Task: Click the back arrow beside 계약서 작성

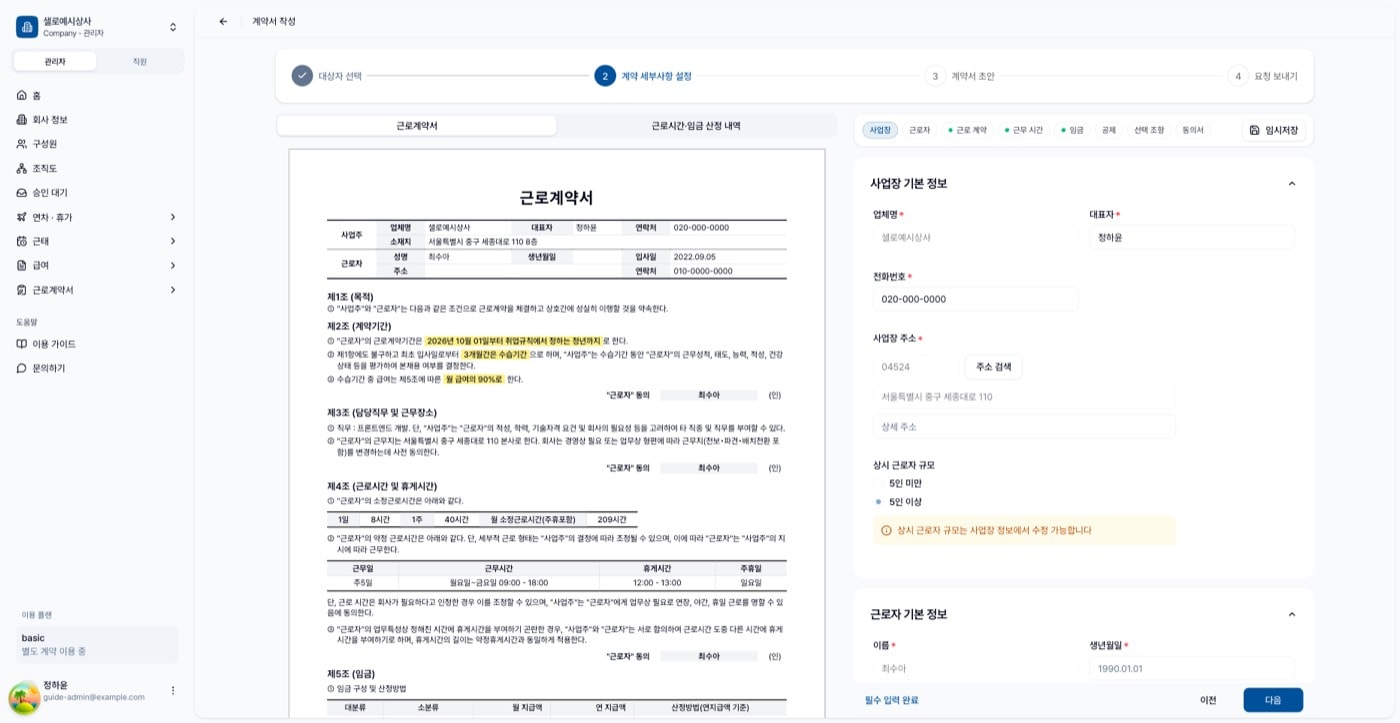Action: point(223,21)
